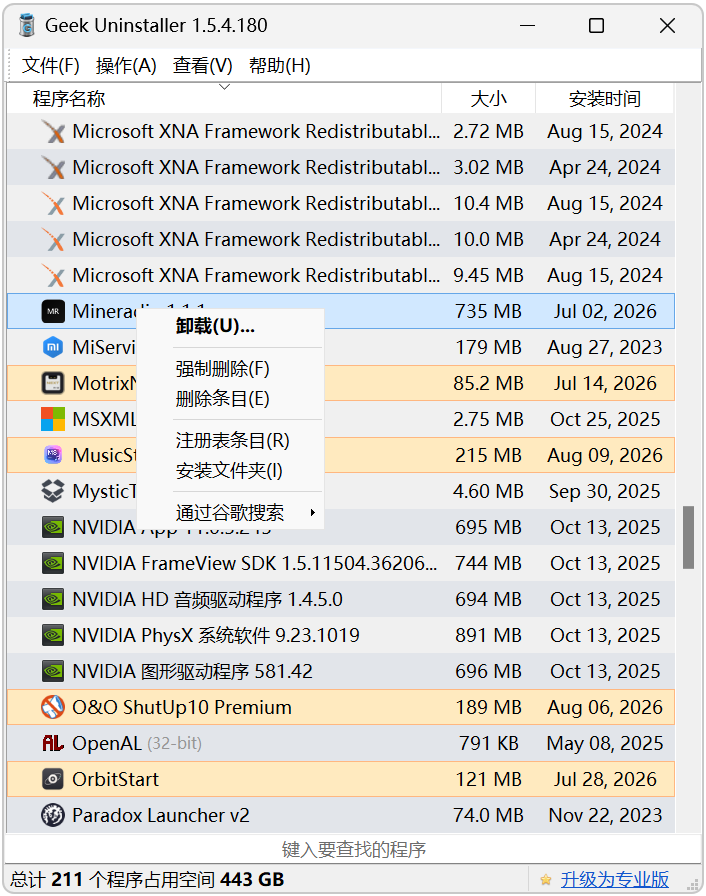Click the Jul 14, 2026 date cell
This screenshot has width=706, height=896.
605,383
